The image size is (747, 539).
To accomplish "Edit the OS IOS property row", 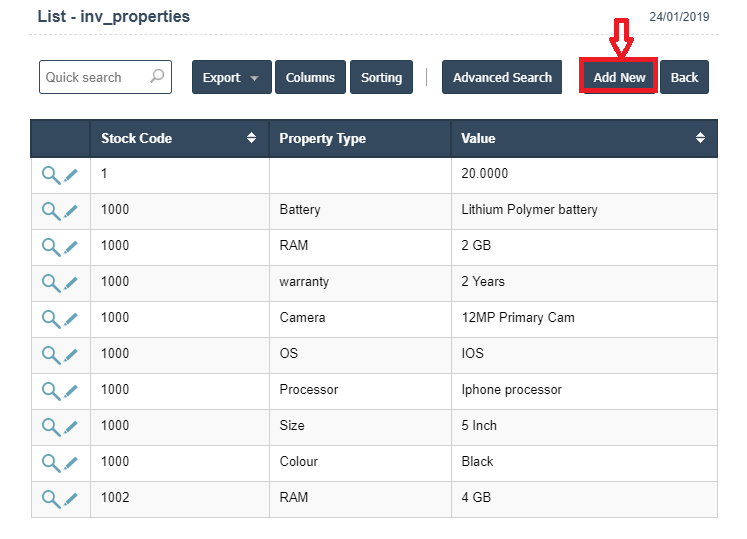I will [71, 354].
